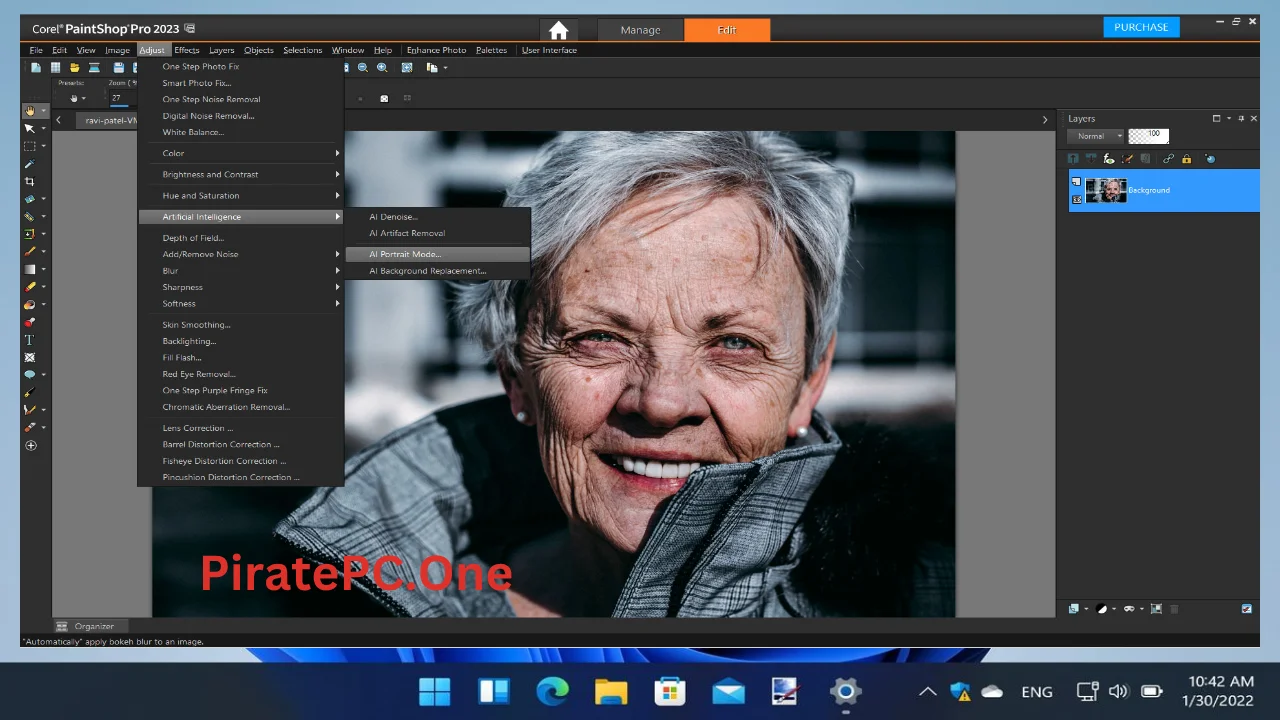Click the Open folder icon in toolbar

(74, 68)
